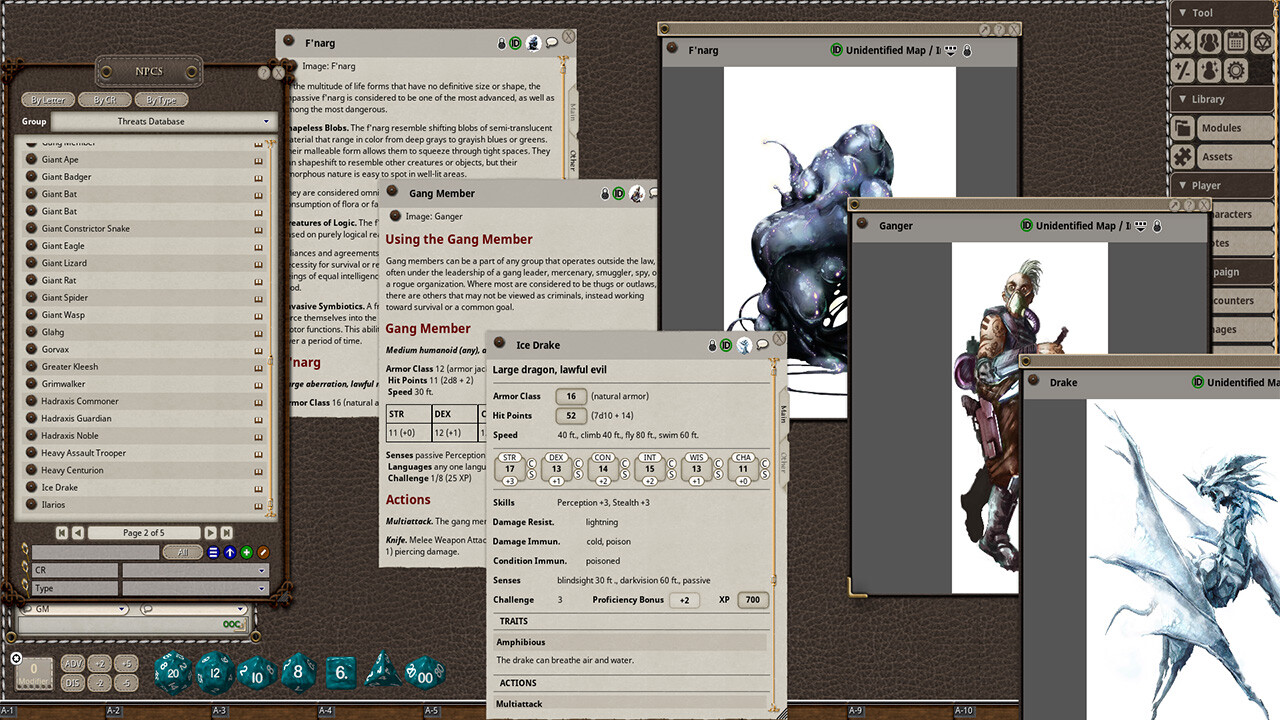This screenshot has height=720, width=1280.
Task: Select the modifiers +/- tool icon
Action: tap(1183, 70)
